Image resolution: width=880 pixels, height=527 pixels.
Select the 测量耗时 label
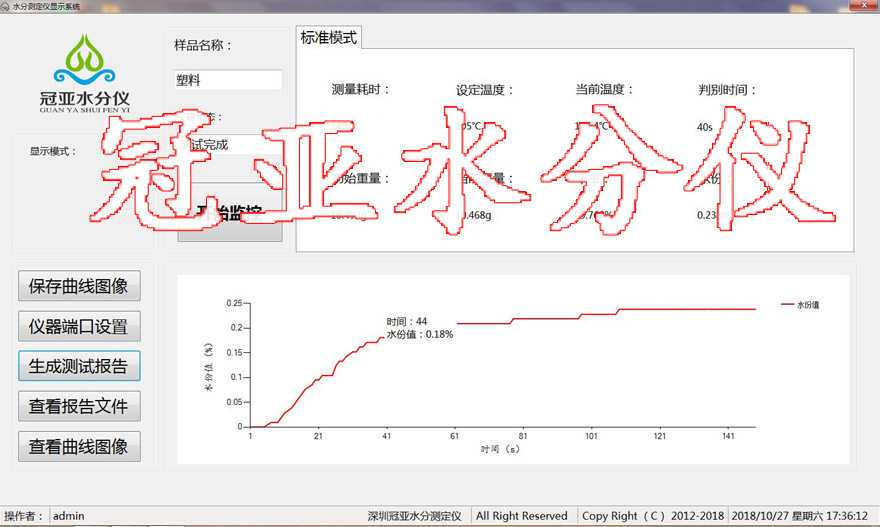click(360, 89)
